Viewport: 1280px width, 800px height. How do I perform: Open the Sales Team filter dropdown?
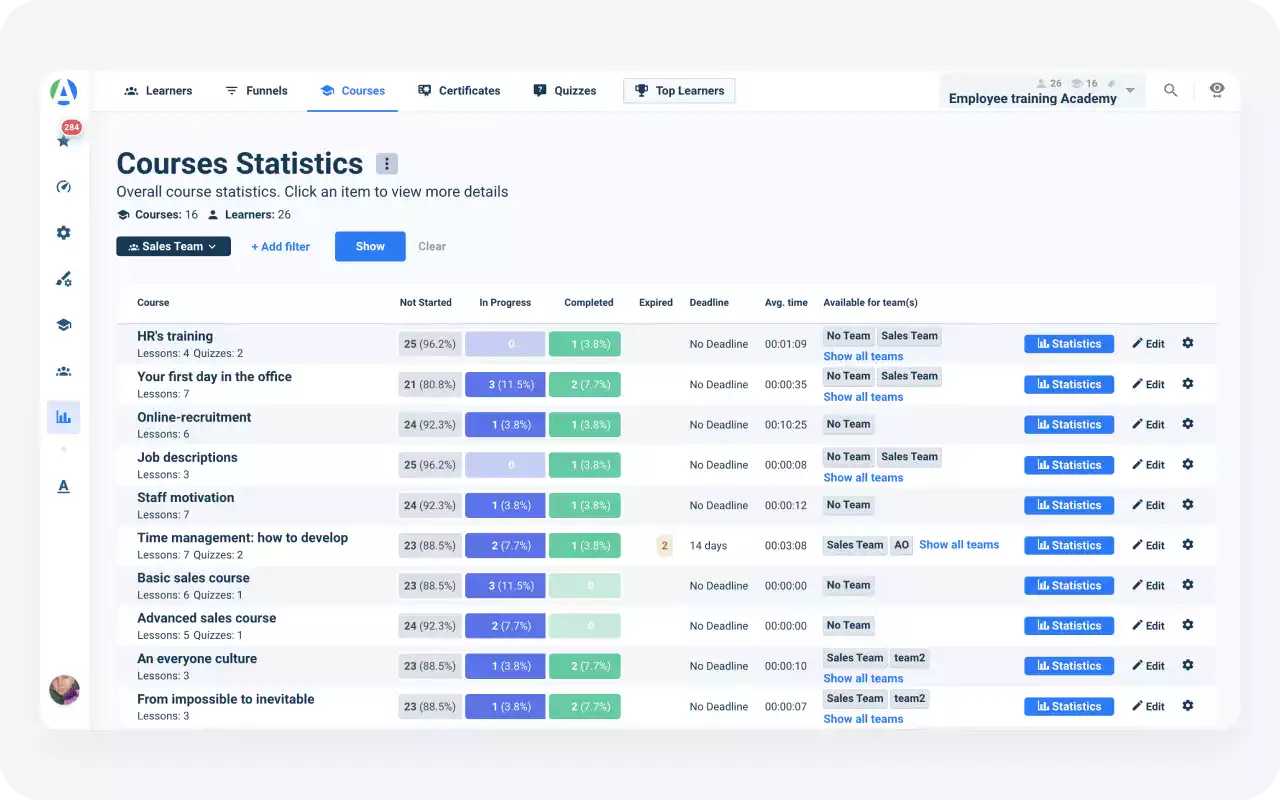point(173,246)
